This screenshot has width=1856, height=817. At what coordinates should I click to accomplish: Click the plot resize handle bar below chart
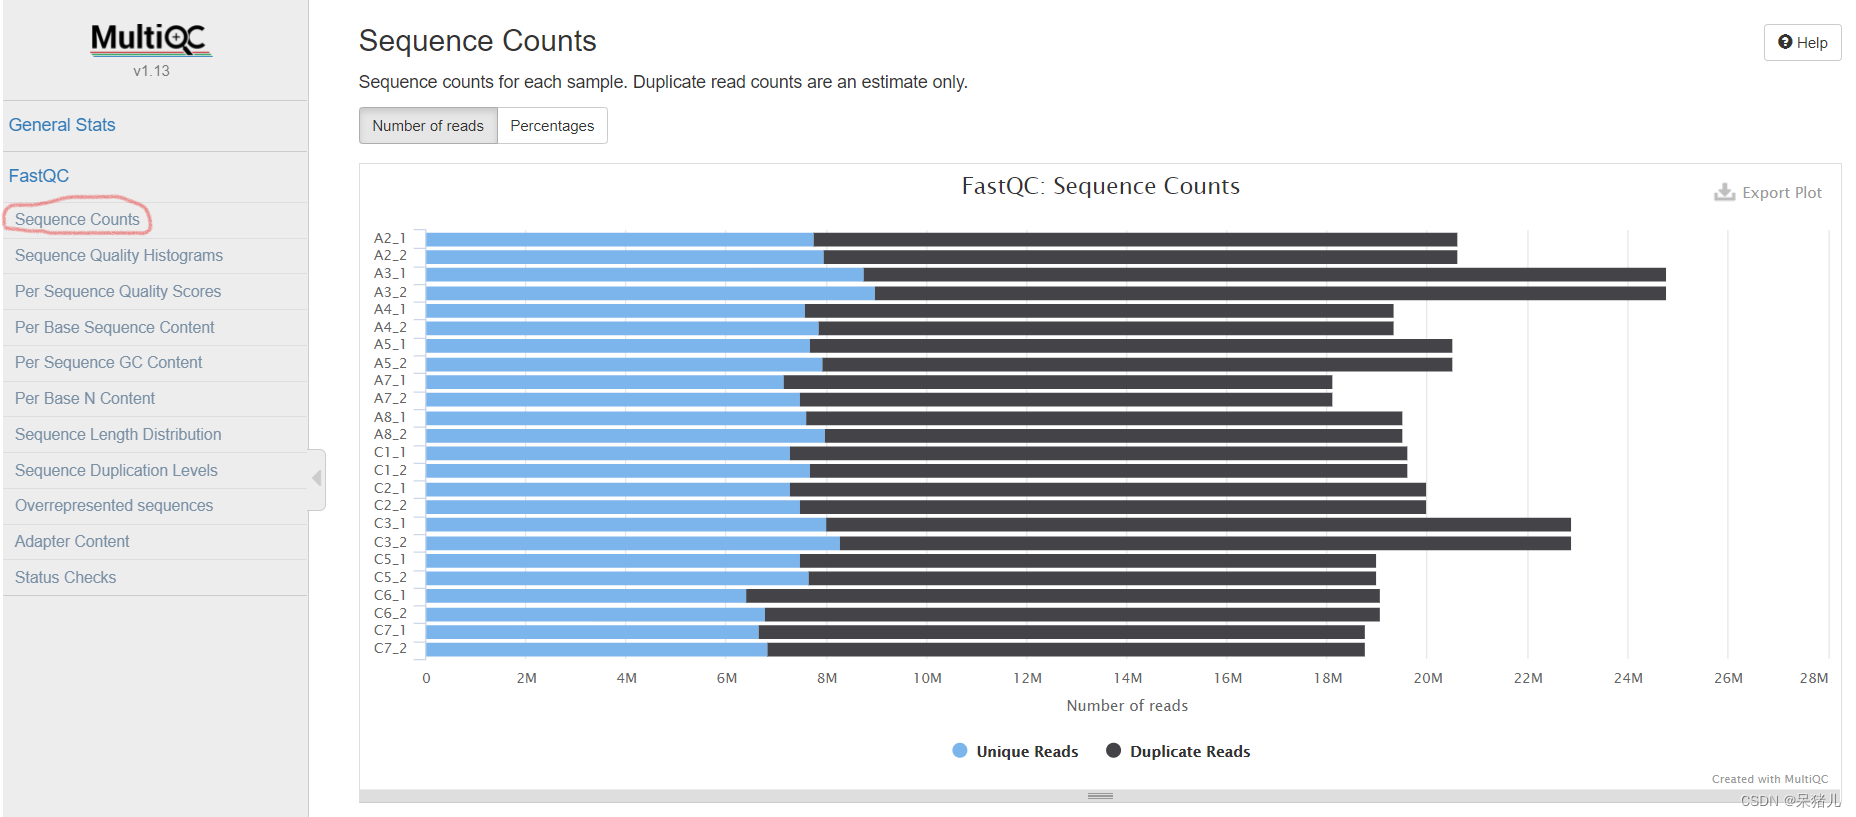click(x=1100, y=796)
